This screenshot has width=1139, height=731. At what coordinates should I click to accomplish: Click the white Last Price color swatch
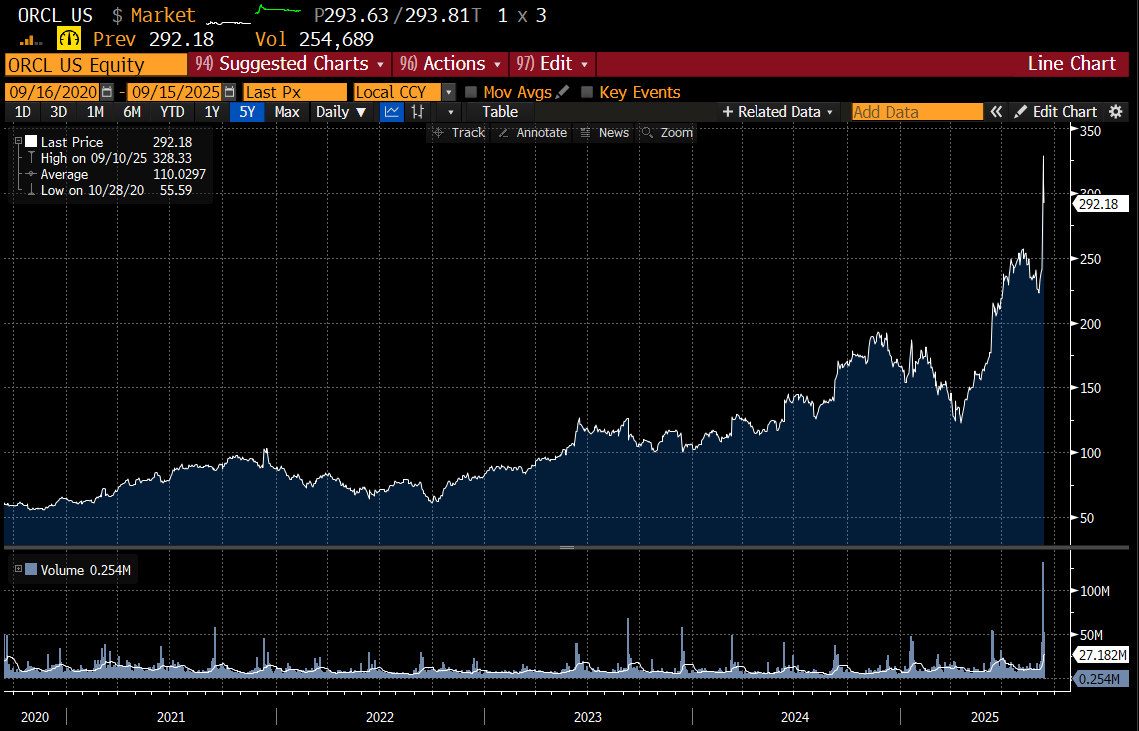coord(31,142)
